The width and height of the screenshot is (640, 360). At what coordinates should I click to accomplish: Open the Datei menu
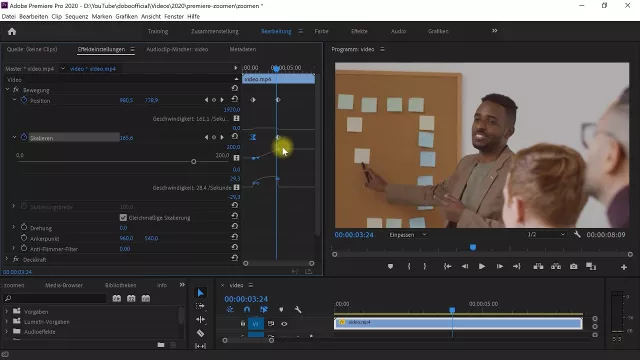tap(9, 16)
